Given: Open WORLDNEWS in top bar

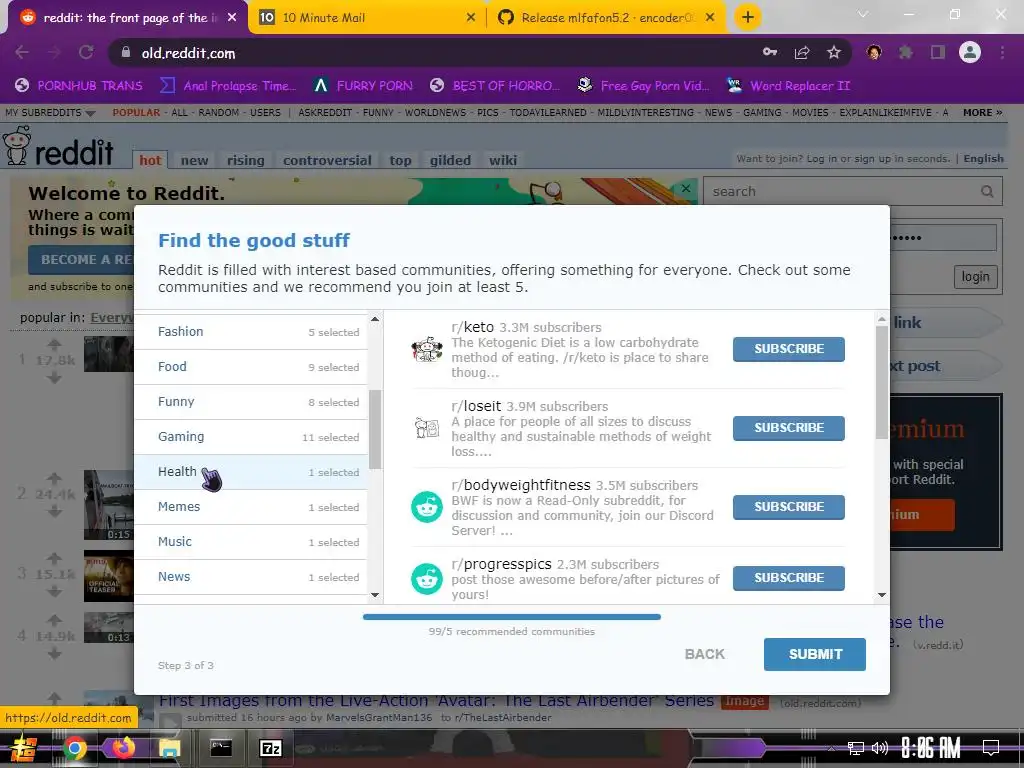Looking at the screenshot, I should (x=435, y=112).
